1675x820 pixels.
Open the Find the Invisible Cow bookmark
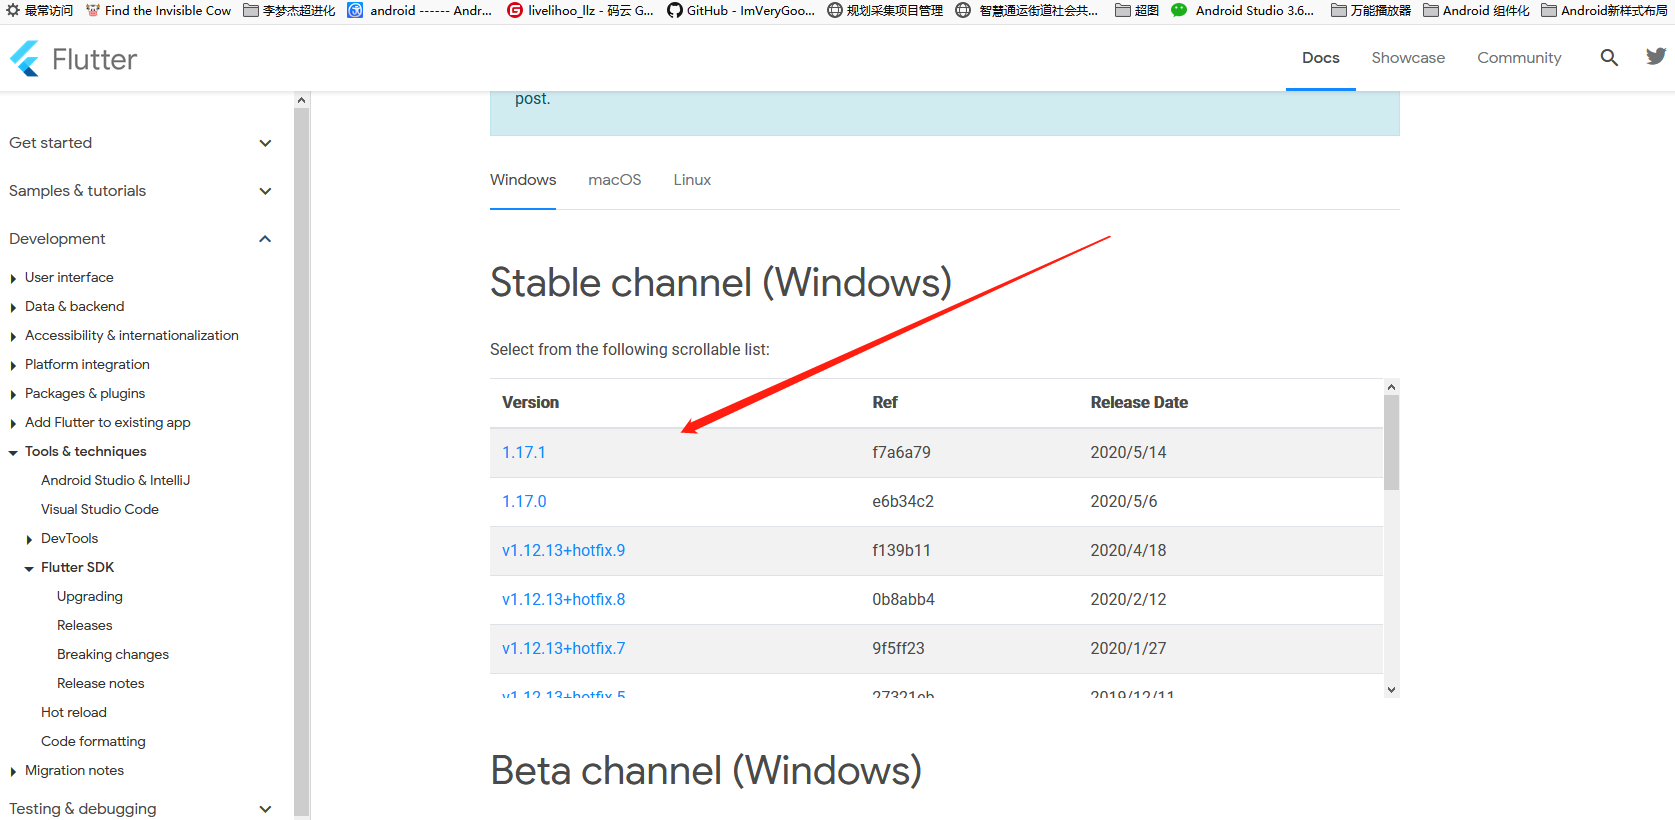[x=158, y=10]
